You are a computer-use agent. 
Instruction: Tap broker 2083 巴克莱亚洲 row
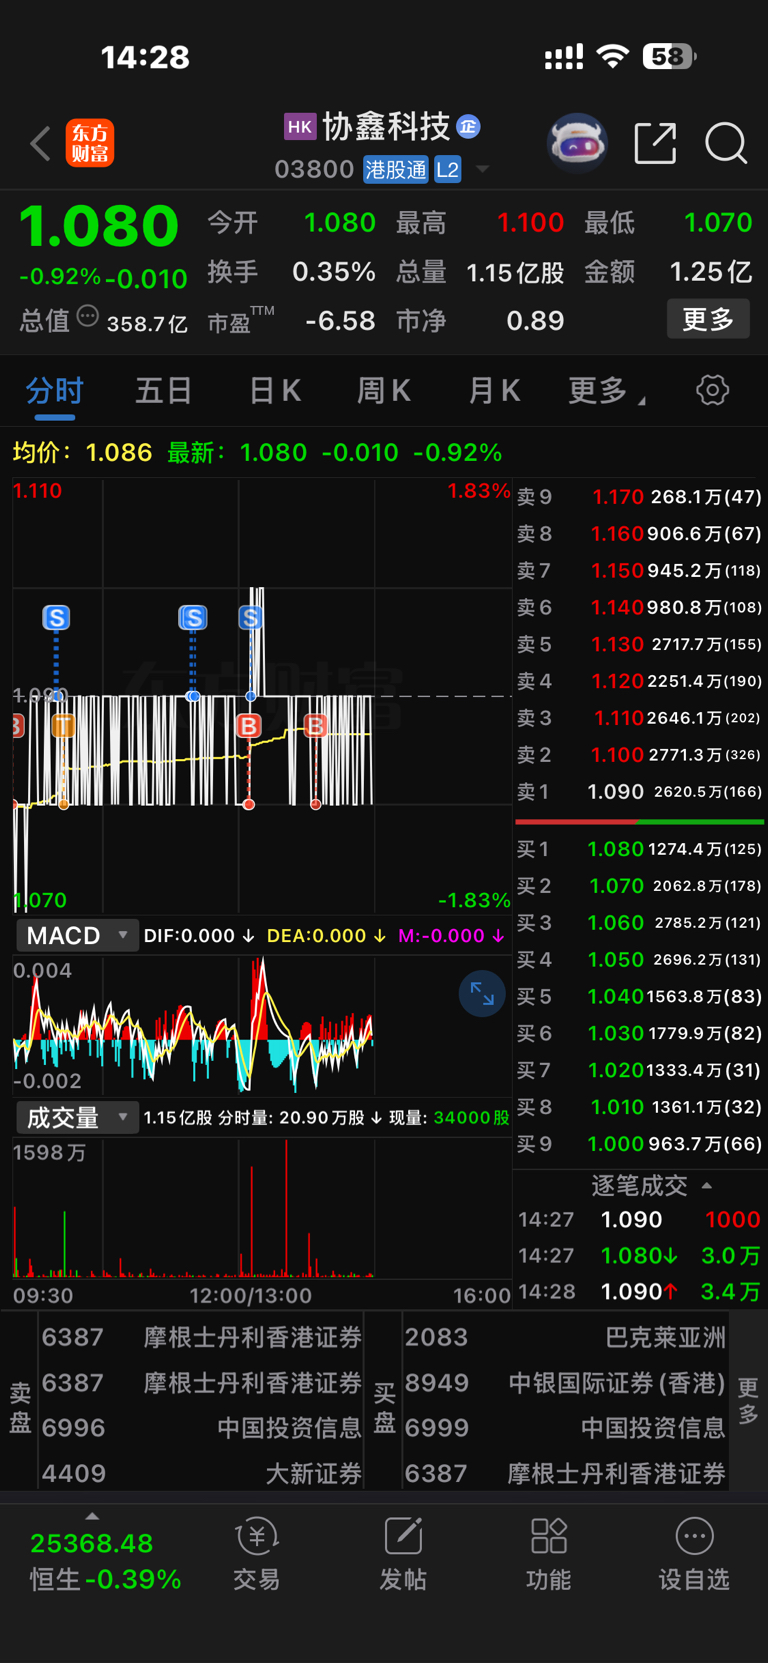point(565,1337)
